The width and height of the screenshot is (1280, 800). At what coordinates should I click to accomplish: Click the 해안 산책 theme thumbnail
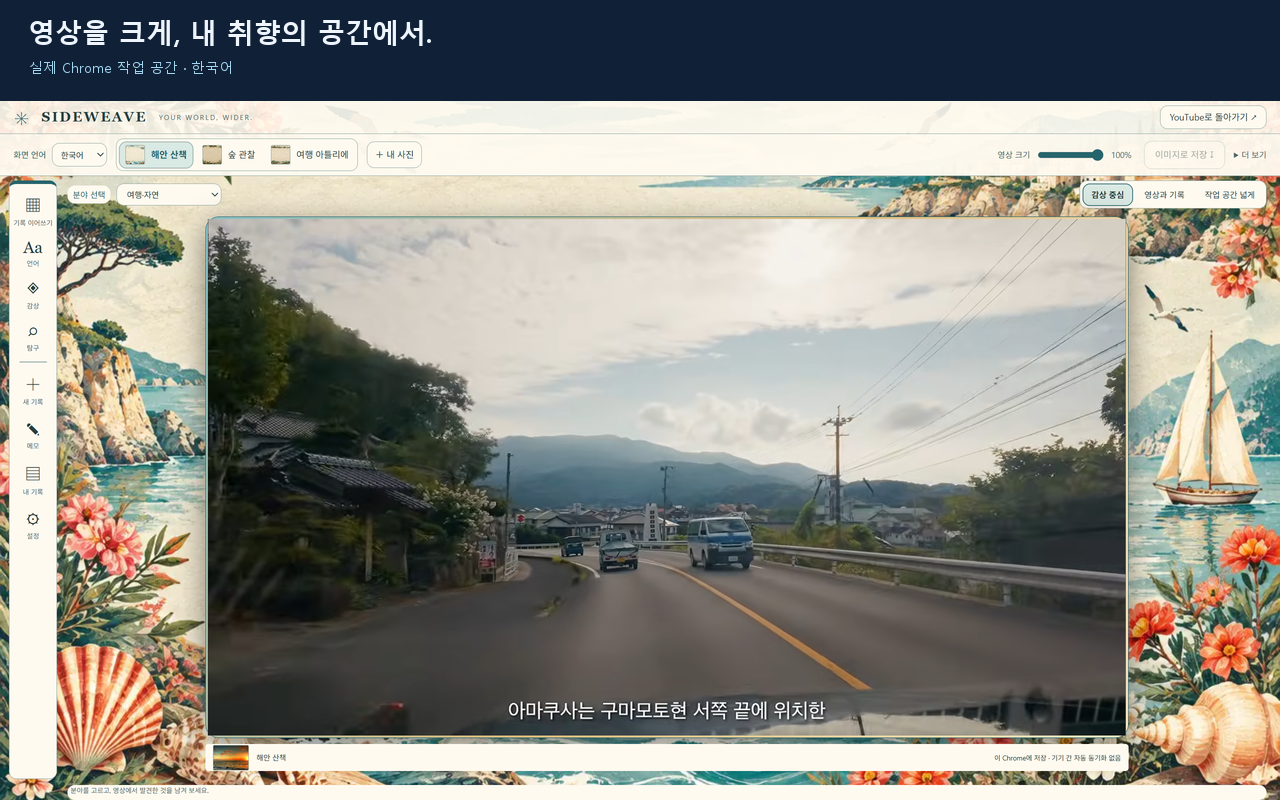pyautogui.click(x=135, y=155)
